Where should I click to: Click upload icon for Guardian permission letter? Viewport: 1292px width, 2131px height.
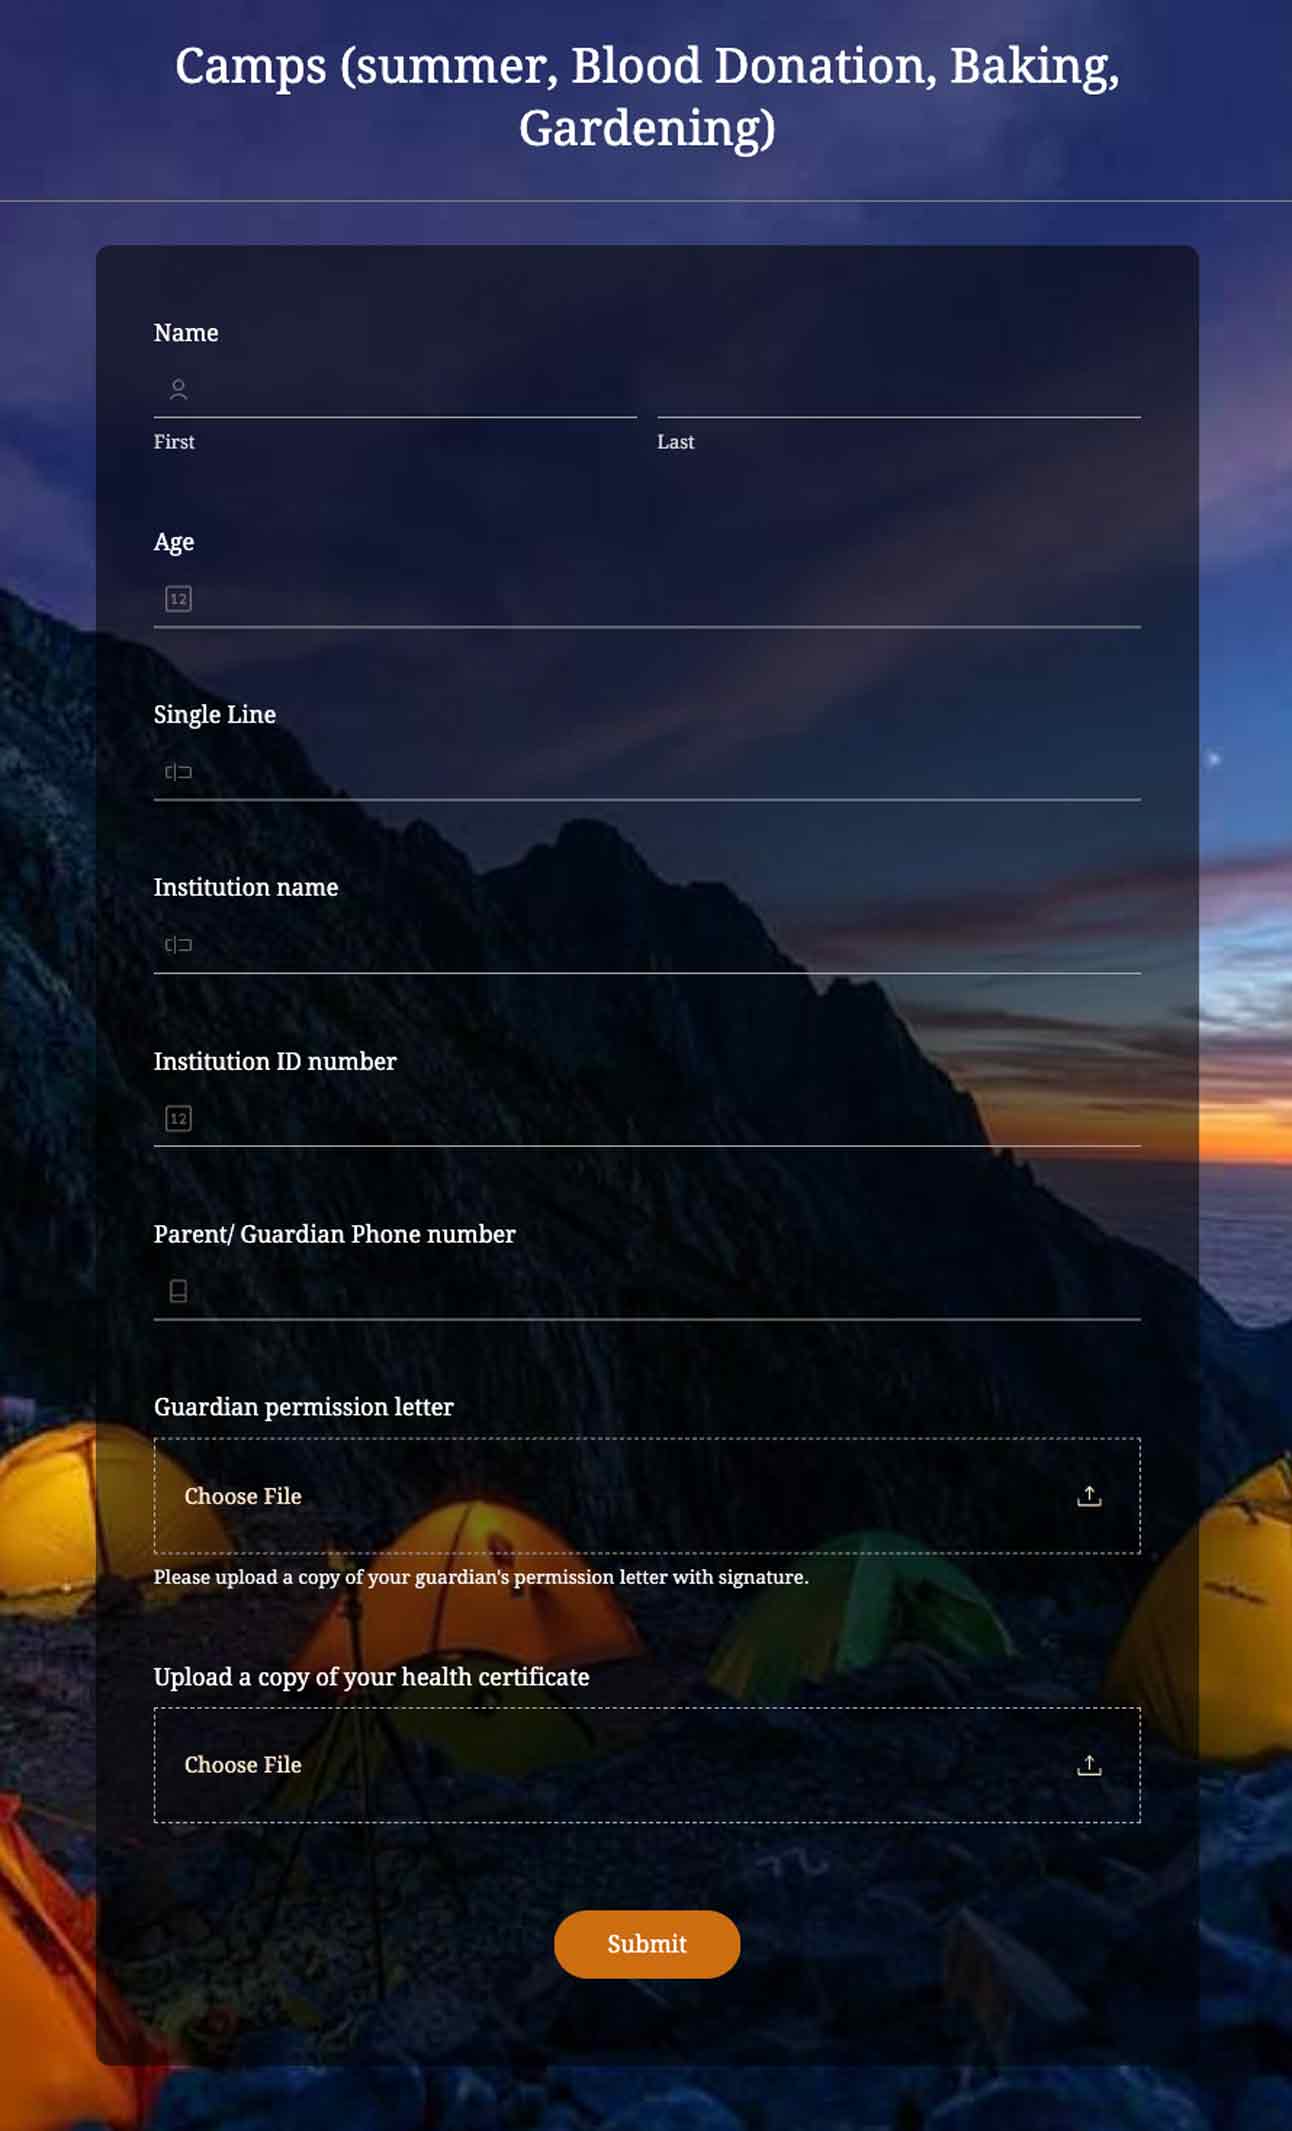[1089, 1496]
